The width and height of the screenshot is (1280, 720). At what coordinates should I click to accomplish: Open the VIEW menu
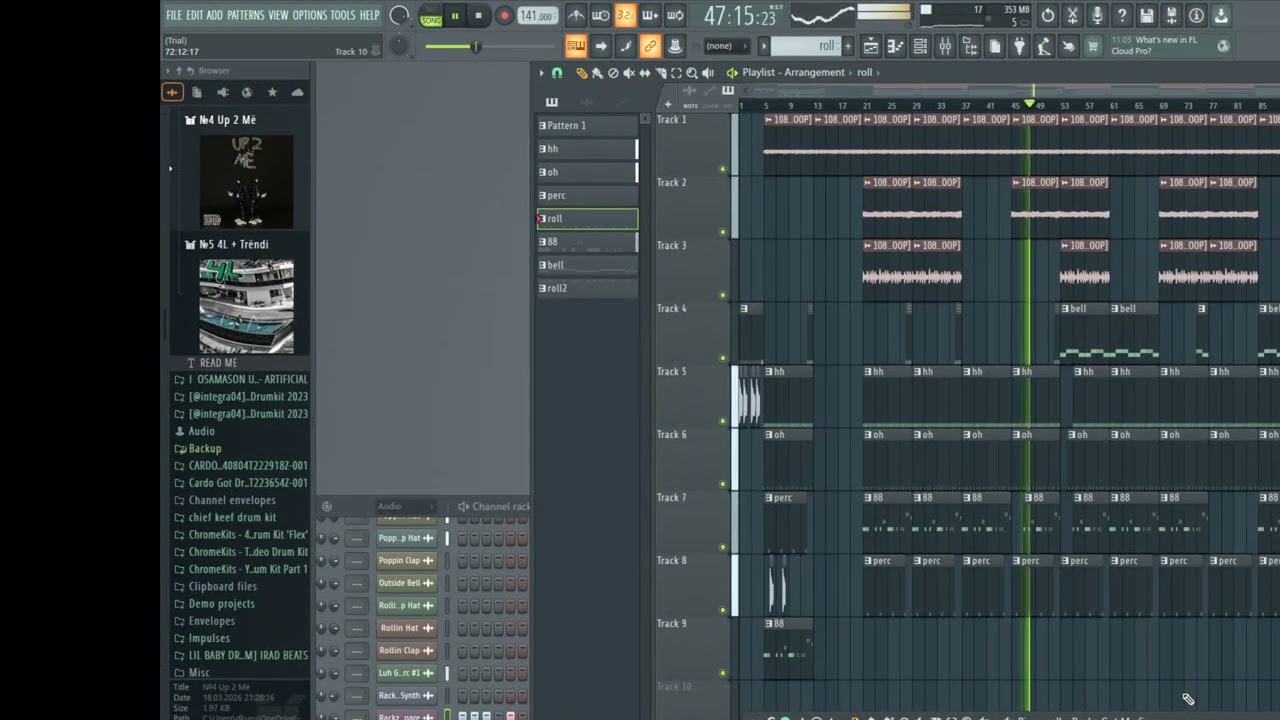278,15
